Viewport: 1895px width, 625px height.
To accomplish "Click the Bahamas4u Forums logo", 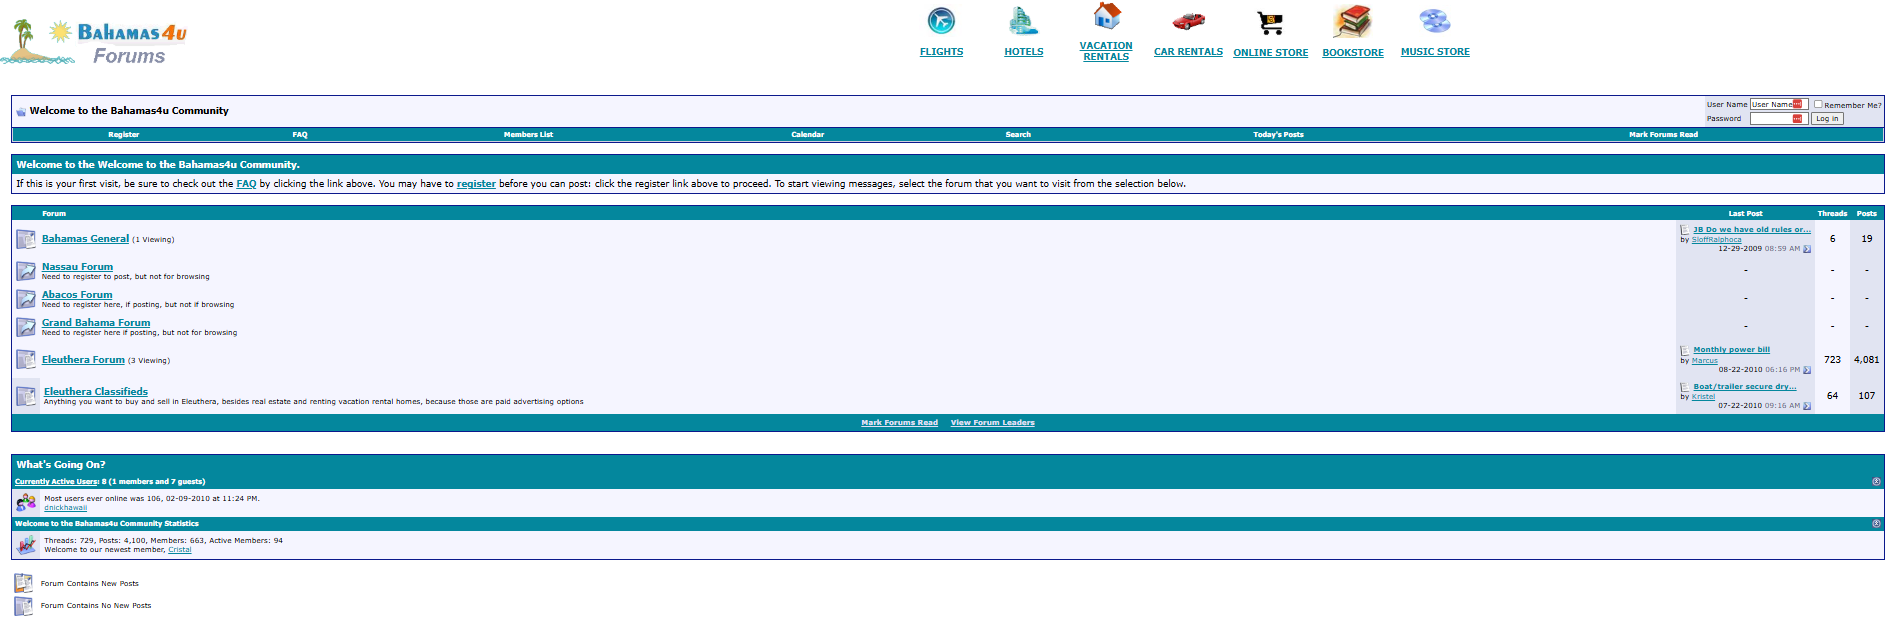I will coord(95,42).
